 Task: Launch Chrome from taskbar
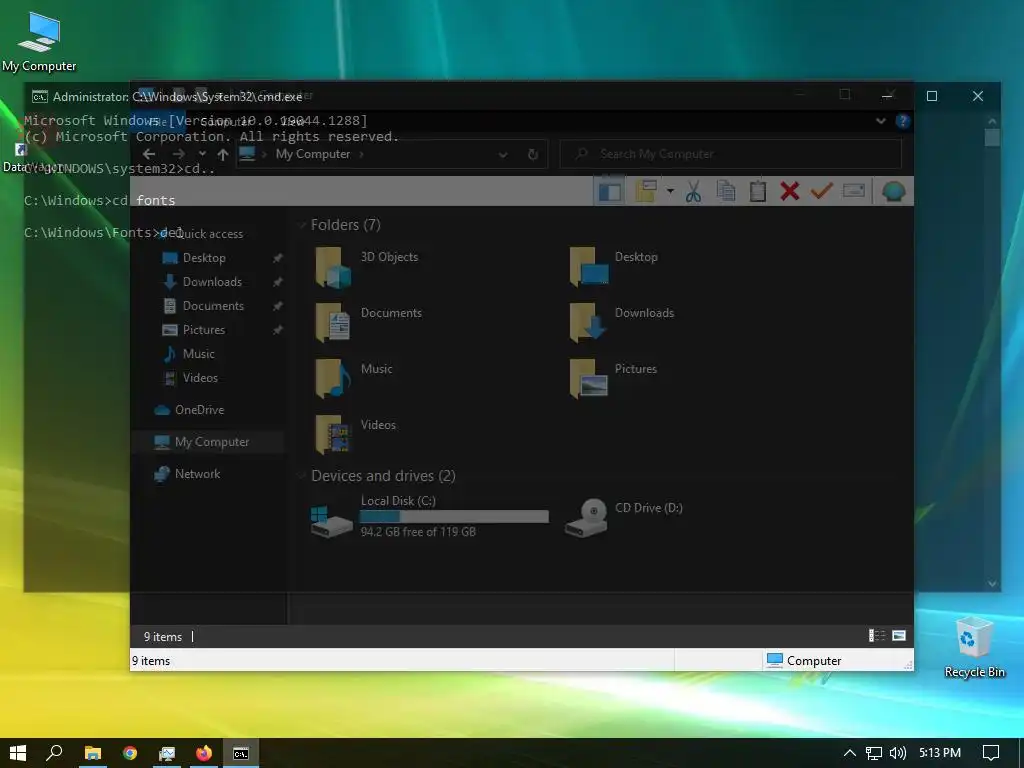click(130, 753)
